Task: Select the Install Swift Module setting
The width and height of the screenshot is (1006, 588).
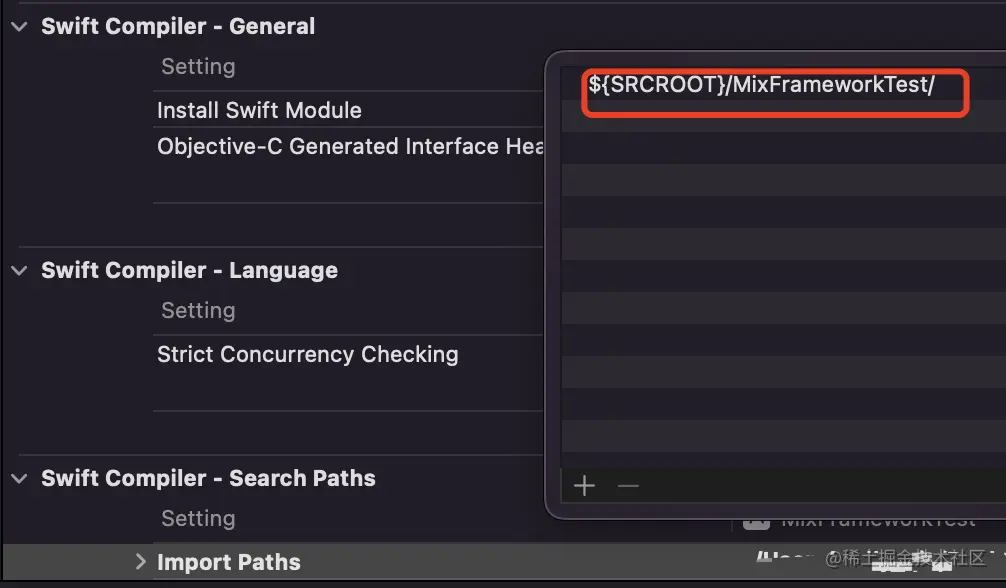Action: 259,110
